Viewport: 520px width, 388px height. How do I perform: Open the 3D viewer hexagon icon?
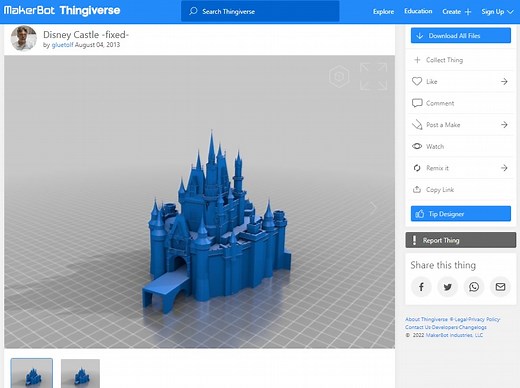pyautogui.click(x=339, y=77)
